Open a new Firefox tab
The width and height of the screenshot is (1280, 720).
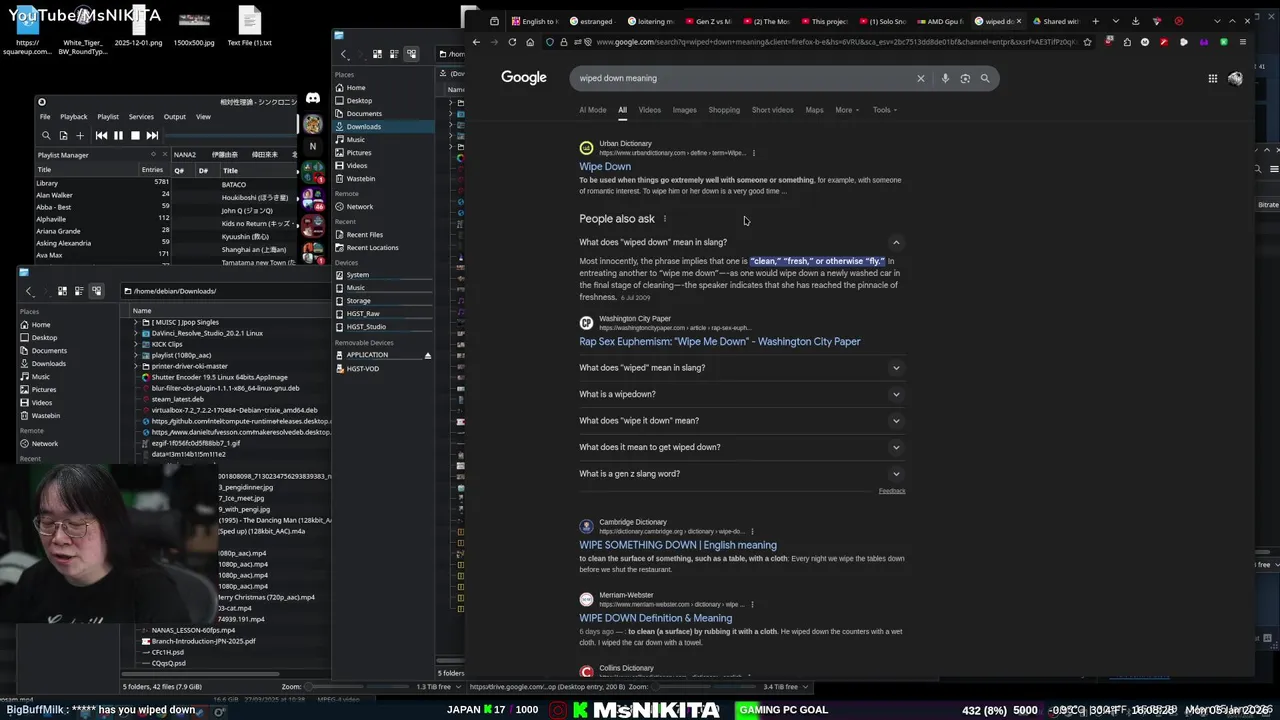coord(1095,21)
